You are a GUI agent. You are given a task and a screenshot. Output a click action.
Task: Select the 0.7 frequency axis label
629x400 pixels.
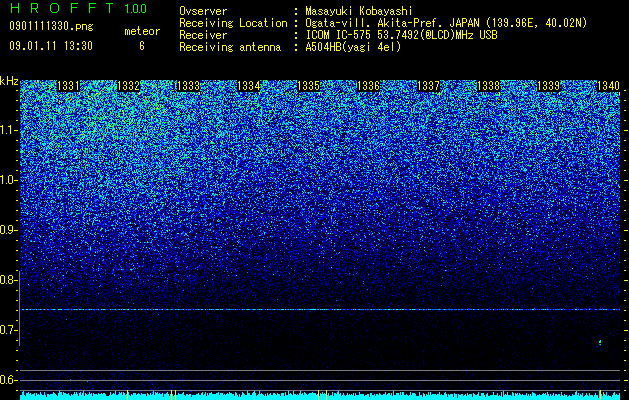(x=9, y=330)
